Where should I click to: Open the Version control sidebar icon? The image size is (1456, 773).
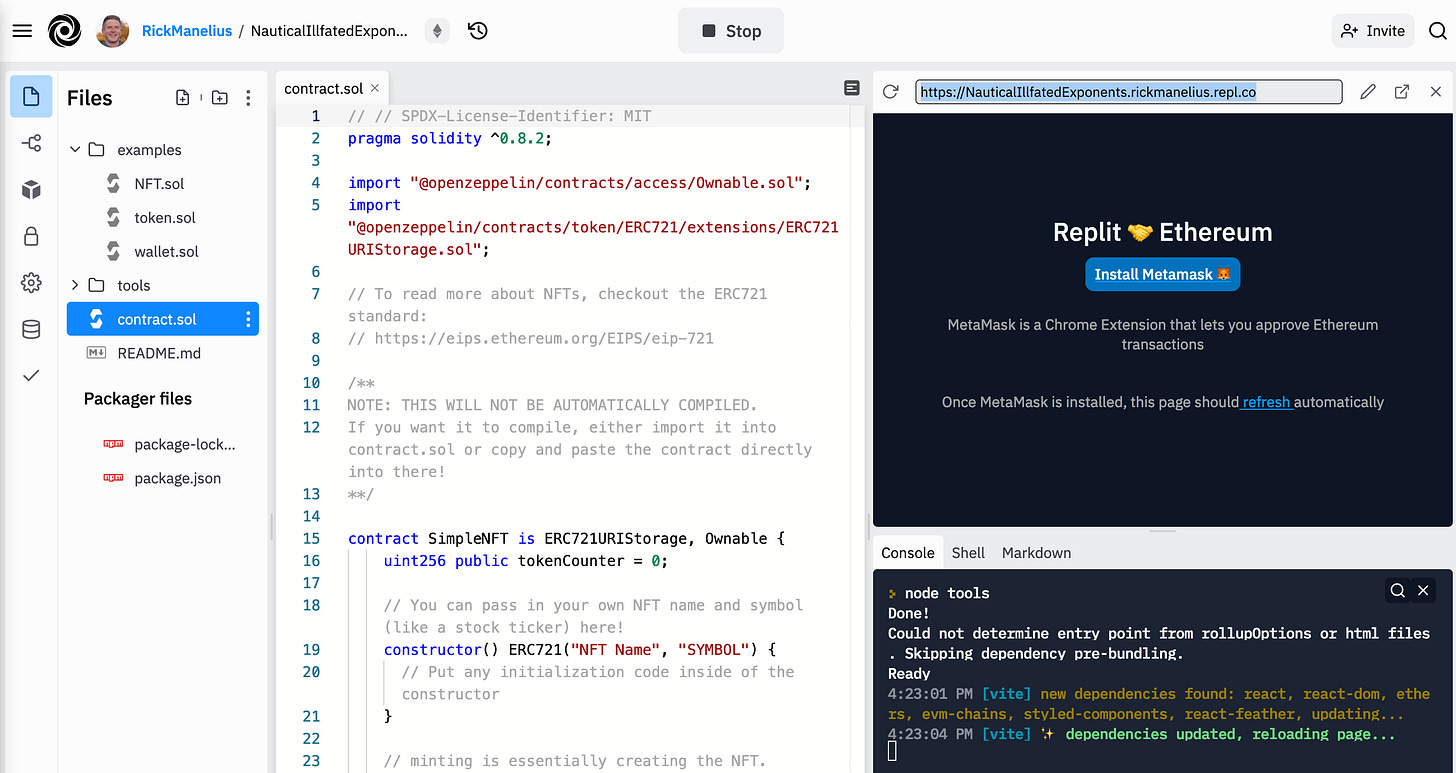tap(31, 144)
